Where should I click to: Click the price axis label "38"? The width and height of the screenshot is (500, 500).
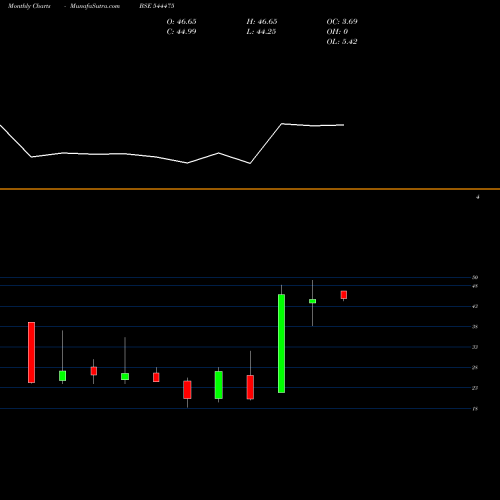point(475,327)
